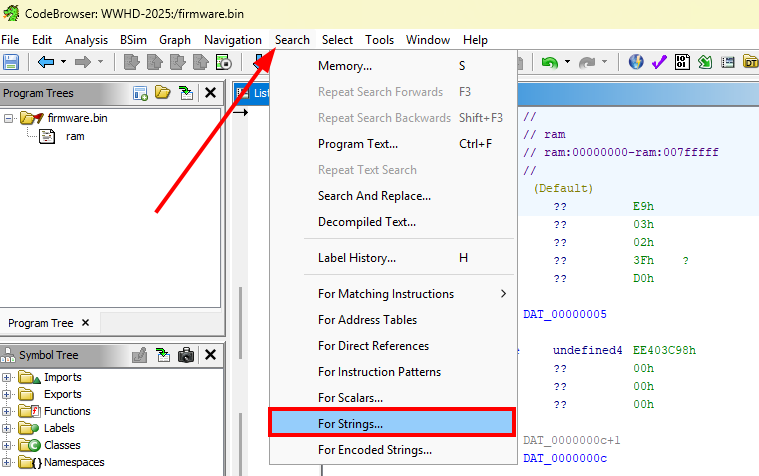The height and width of the screenshot is (476, 759).
Task: Open the undo history dropdown arrow
Action: [x=567, y=62]
